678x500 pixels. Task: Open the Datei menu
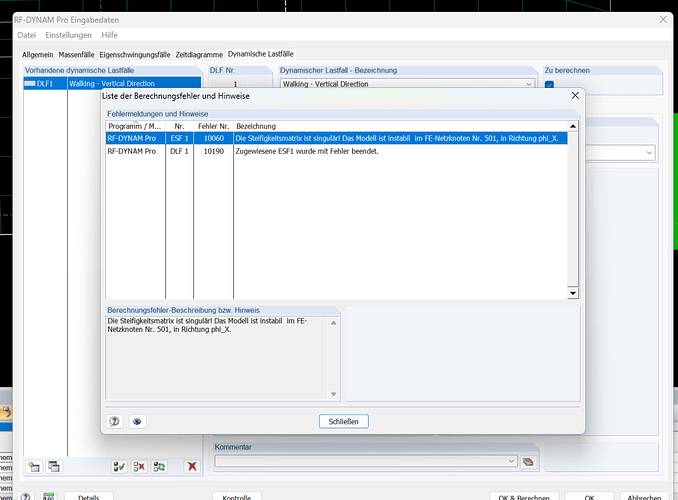27,35
